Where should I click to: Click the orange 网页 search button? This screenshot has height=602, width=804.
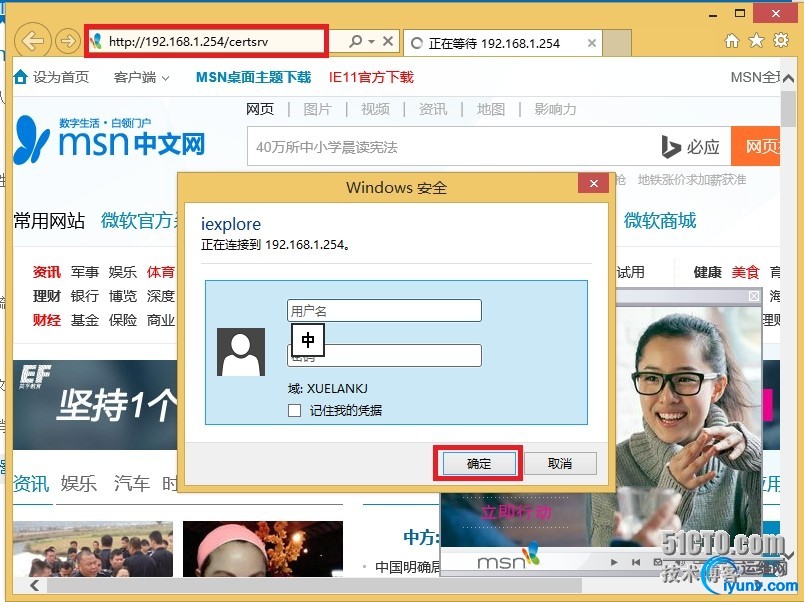coord(756,147)
